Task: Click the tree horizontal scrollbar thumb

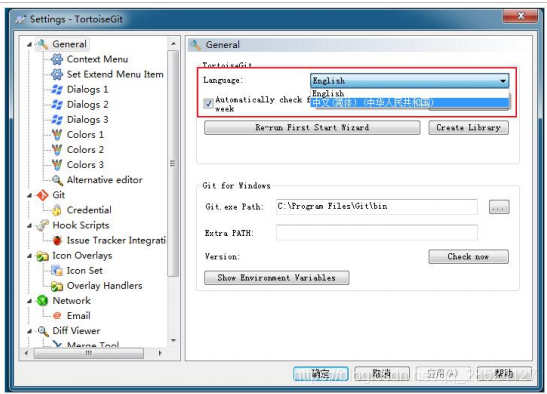Action: point(89,353)
